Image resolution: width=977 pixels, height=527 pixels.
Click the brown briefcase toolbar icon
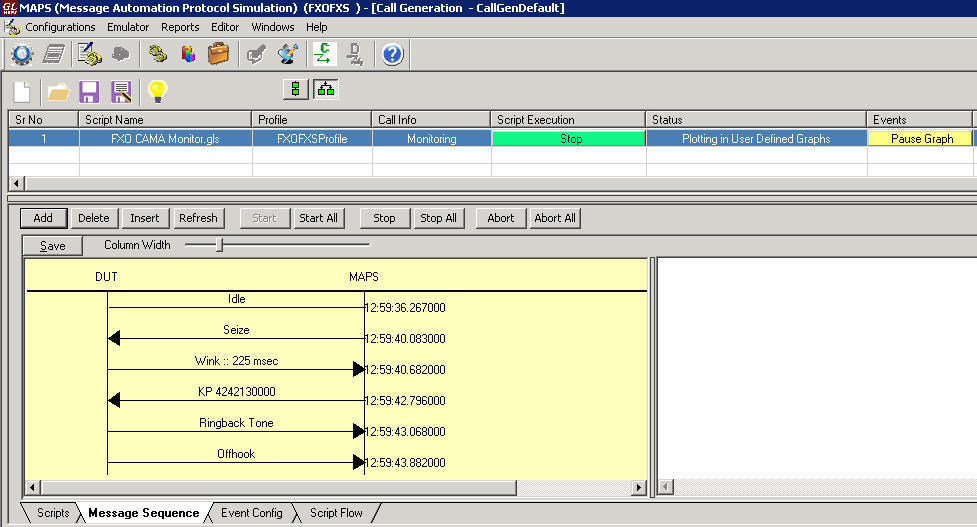click(x=218, y=54)
